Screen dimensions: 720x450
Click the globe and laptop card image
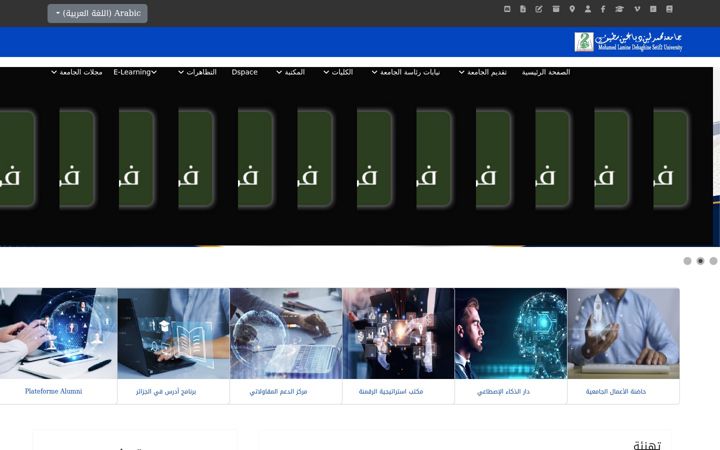click(286, 333)
